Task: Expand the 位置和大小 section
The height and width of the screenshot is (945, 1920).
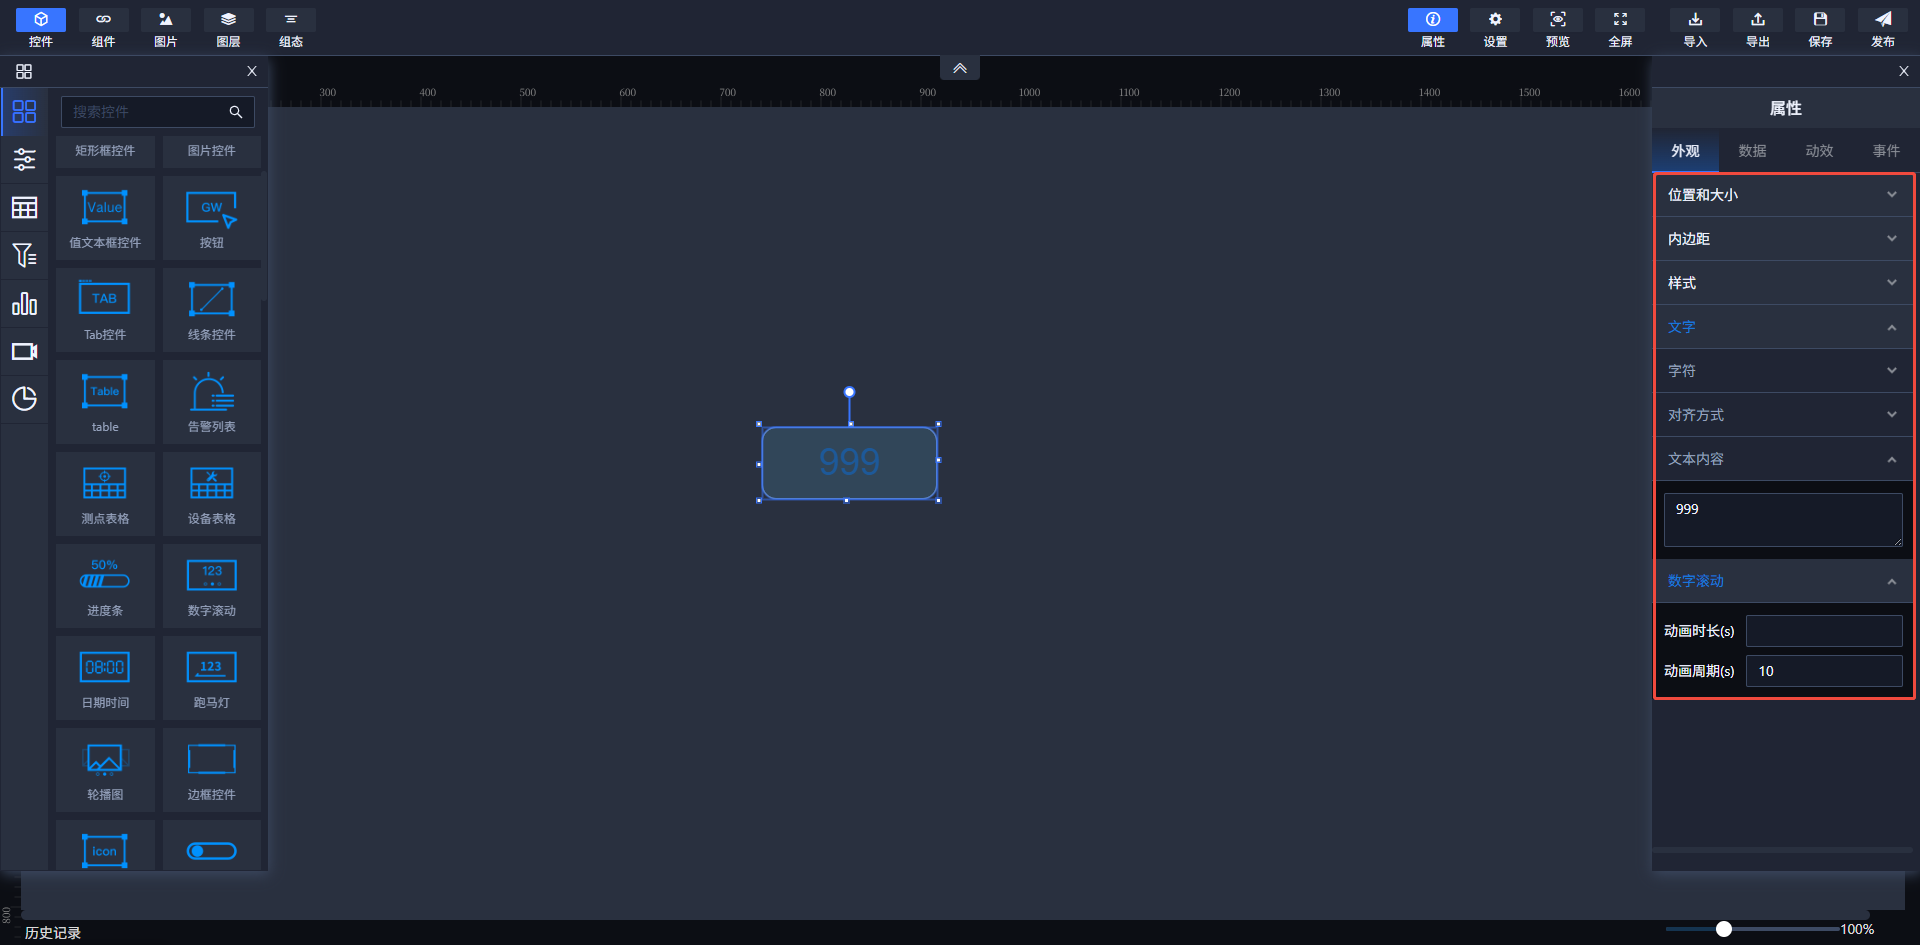Action: click(x=1783, y=195)
